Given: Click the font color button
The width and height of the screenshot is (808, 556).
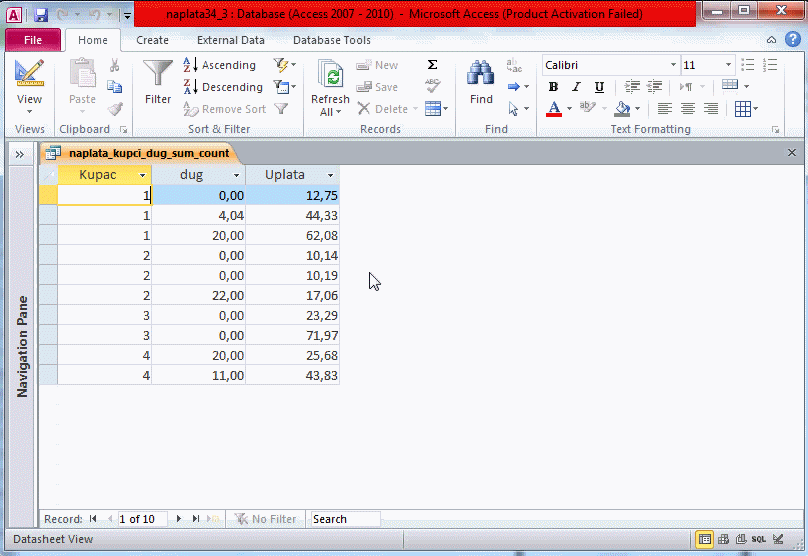Looking at the screenshot, I should [555, 109].
